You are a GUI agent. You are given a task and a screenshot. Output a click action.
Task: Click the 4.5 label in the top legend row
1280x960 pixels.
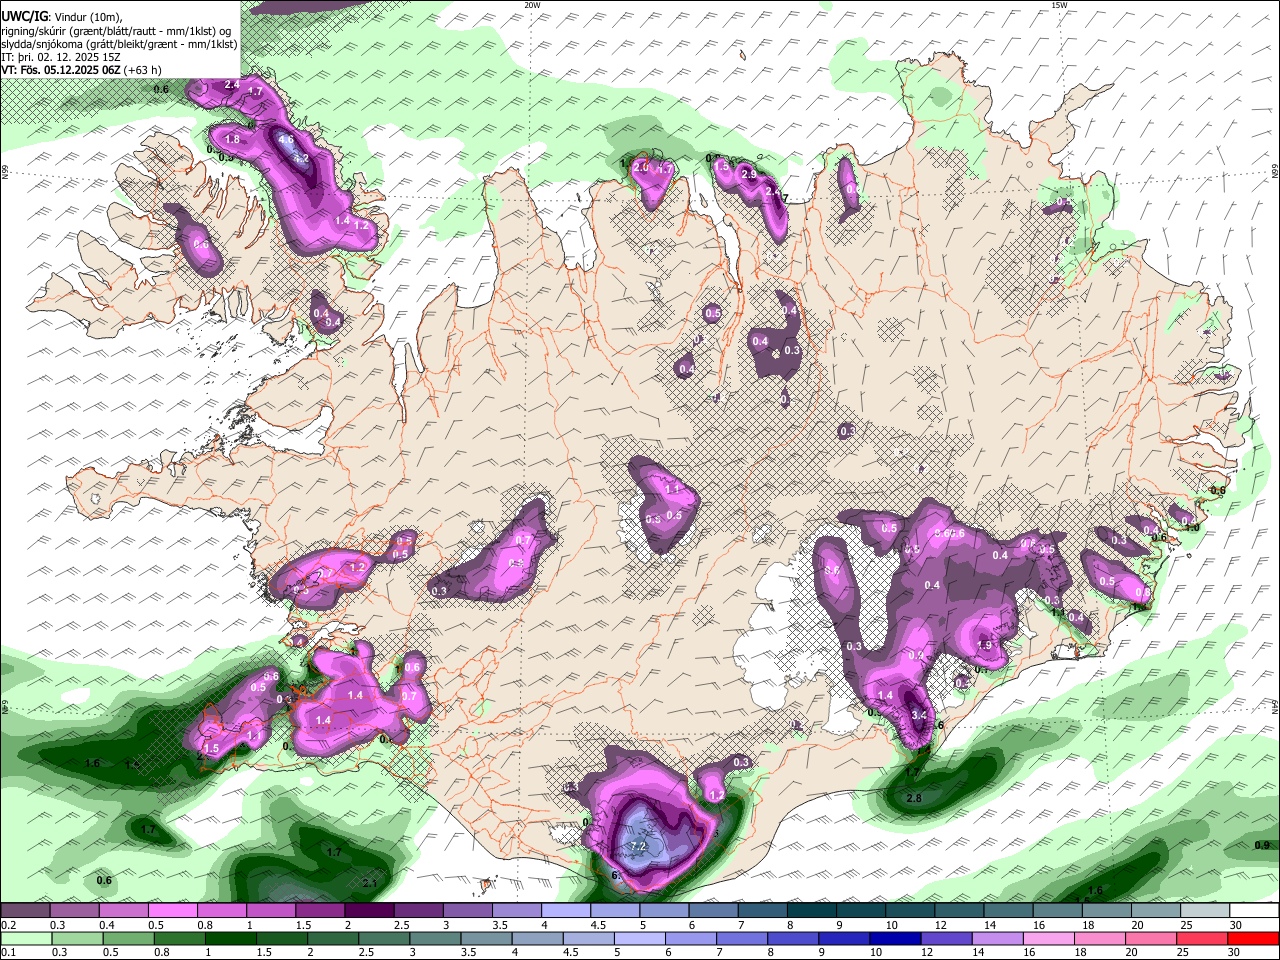click(x=598, y=925)
